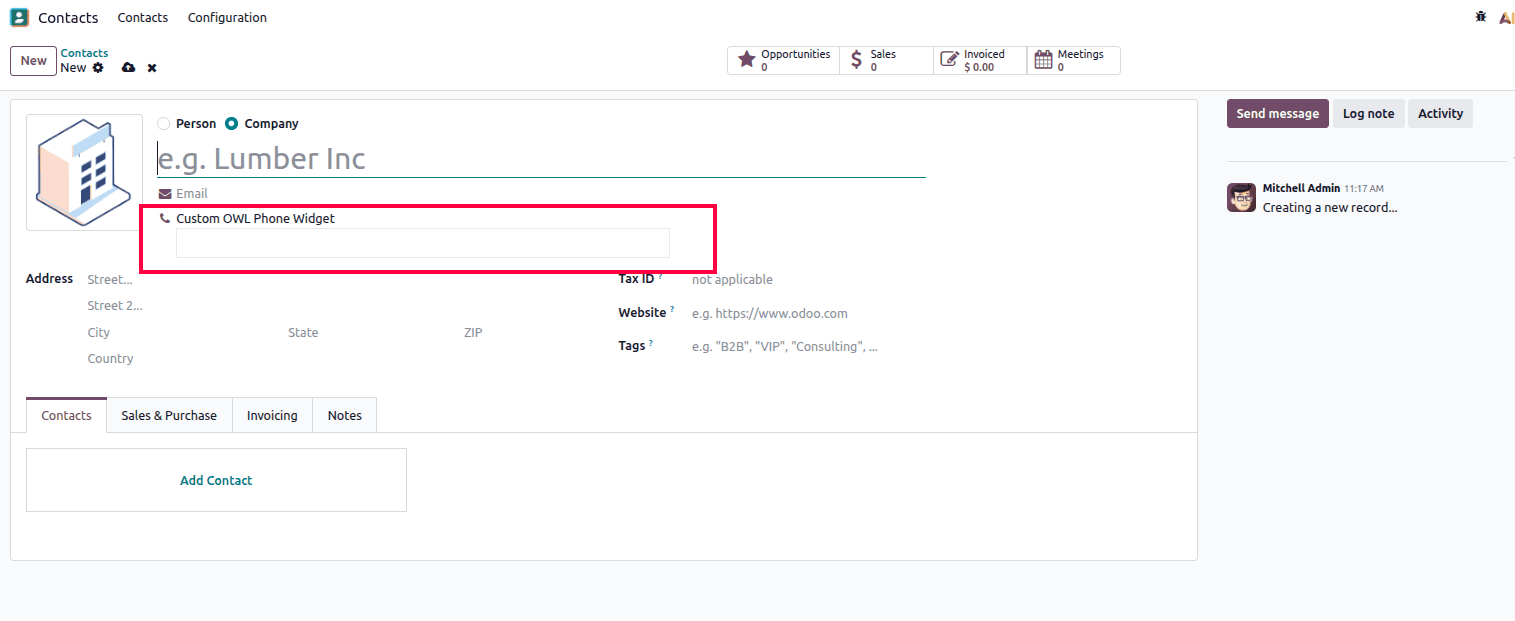Click Add Contact button
The width and height of the screenshot is (1515, 621).
pyautogui.click(x=216, y=480)
